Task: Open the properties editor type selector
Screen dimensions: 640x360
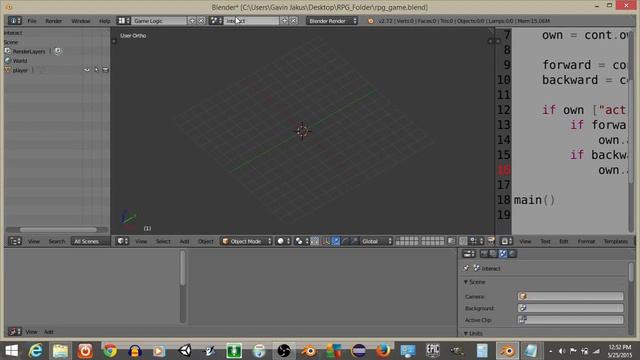Action: tap(469, 254)
